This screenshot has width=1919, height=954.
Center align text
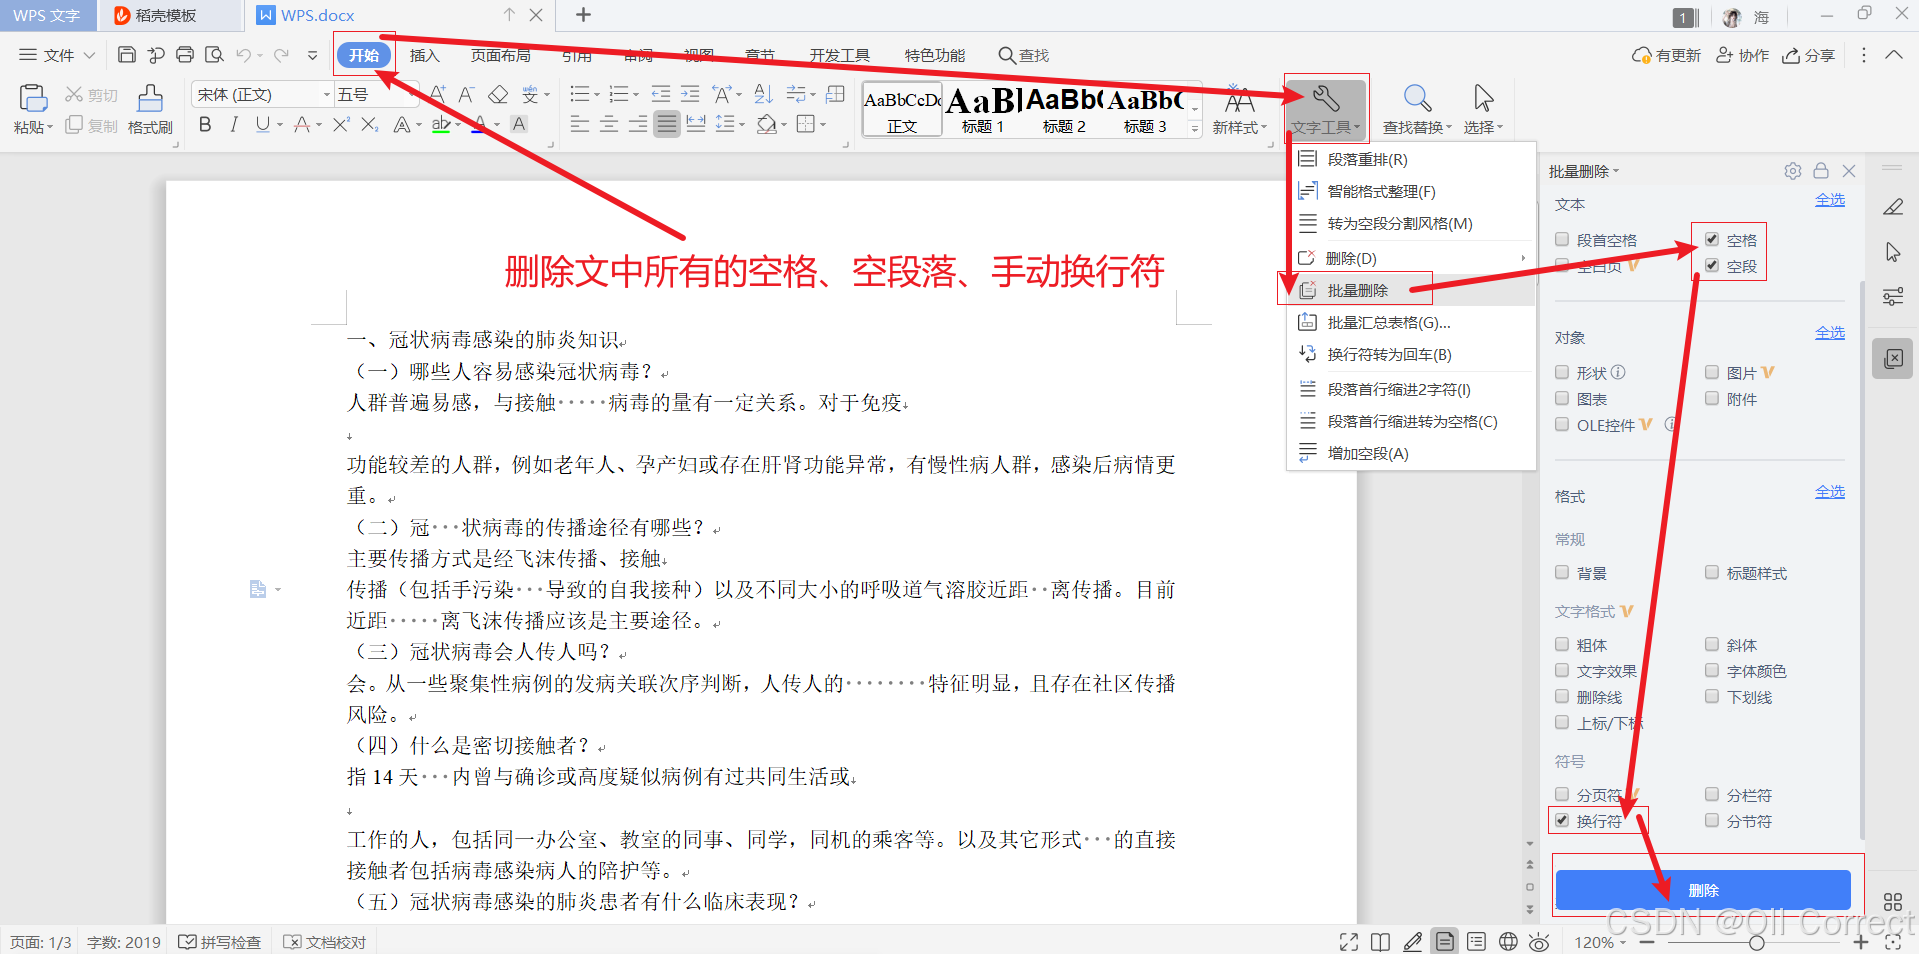609,124
